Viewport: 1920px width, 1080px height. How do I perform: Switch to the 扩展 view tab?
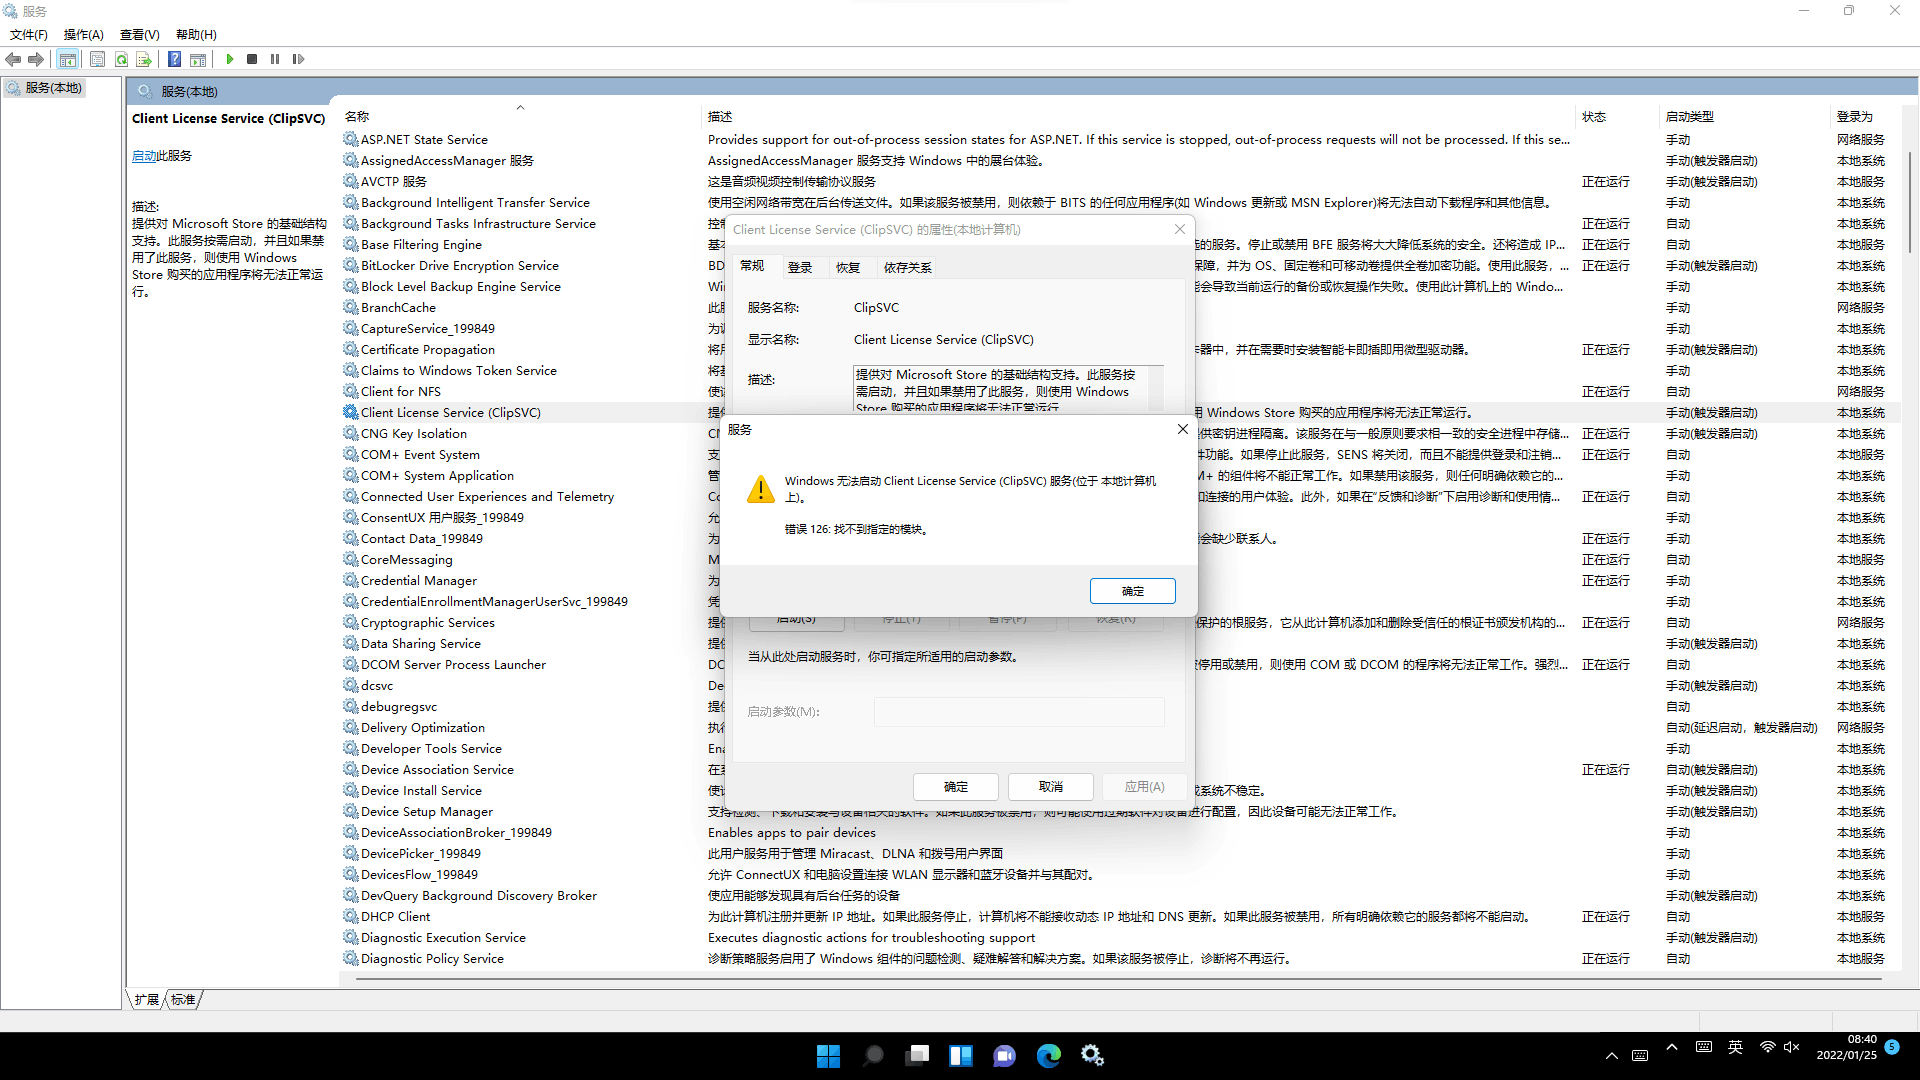pyautogui.click(x=147, y=1000)
